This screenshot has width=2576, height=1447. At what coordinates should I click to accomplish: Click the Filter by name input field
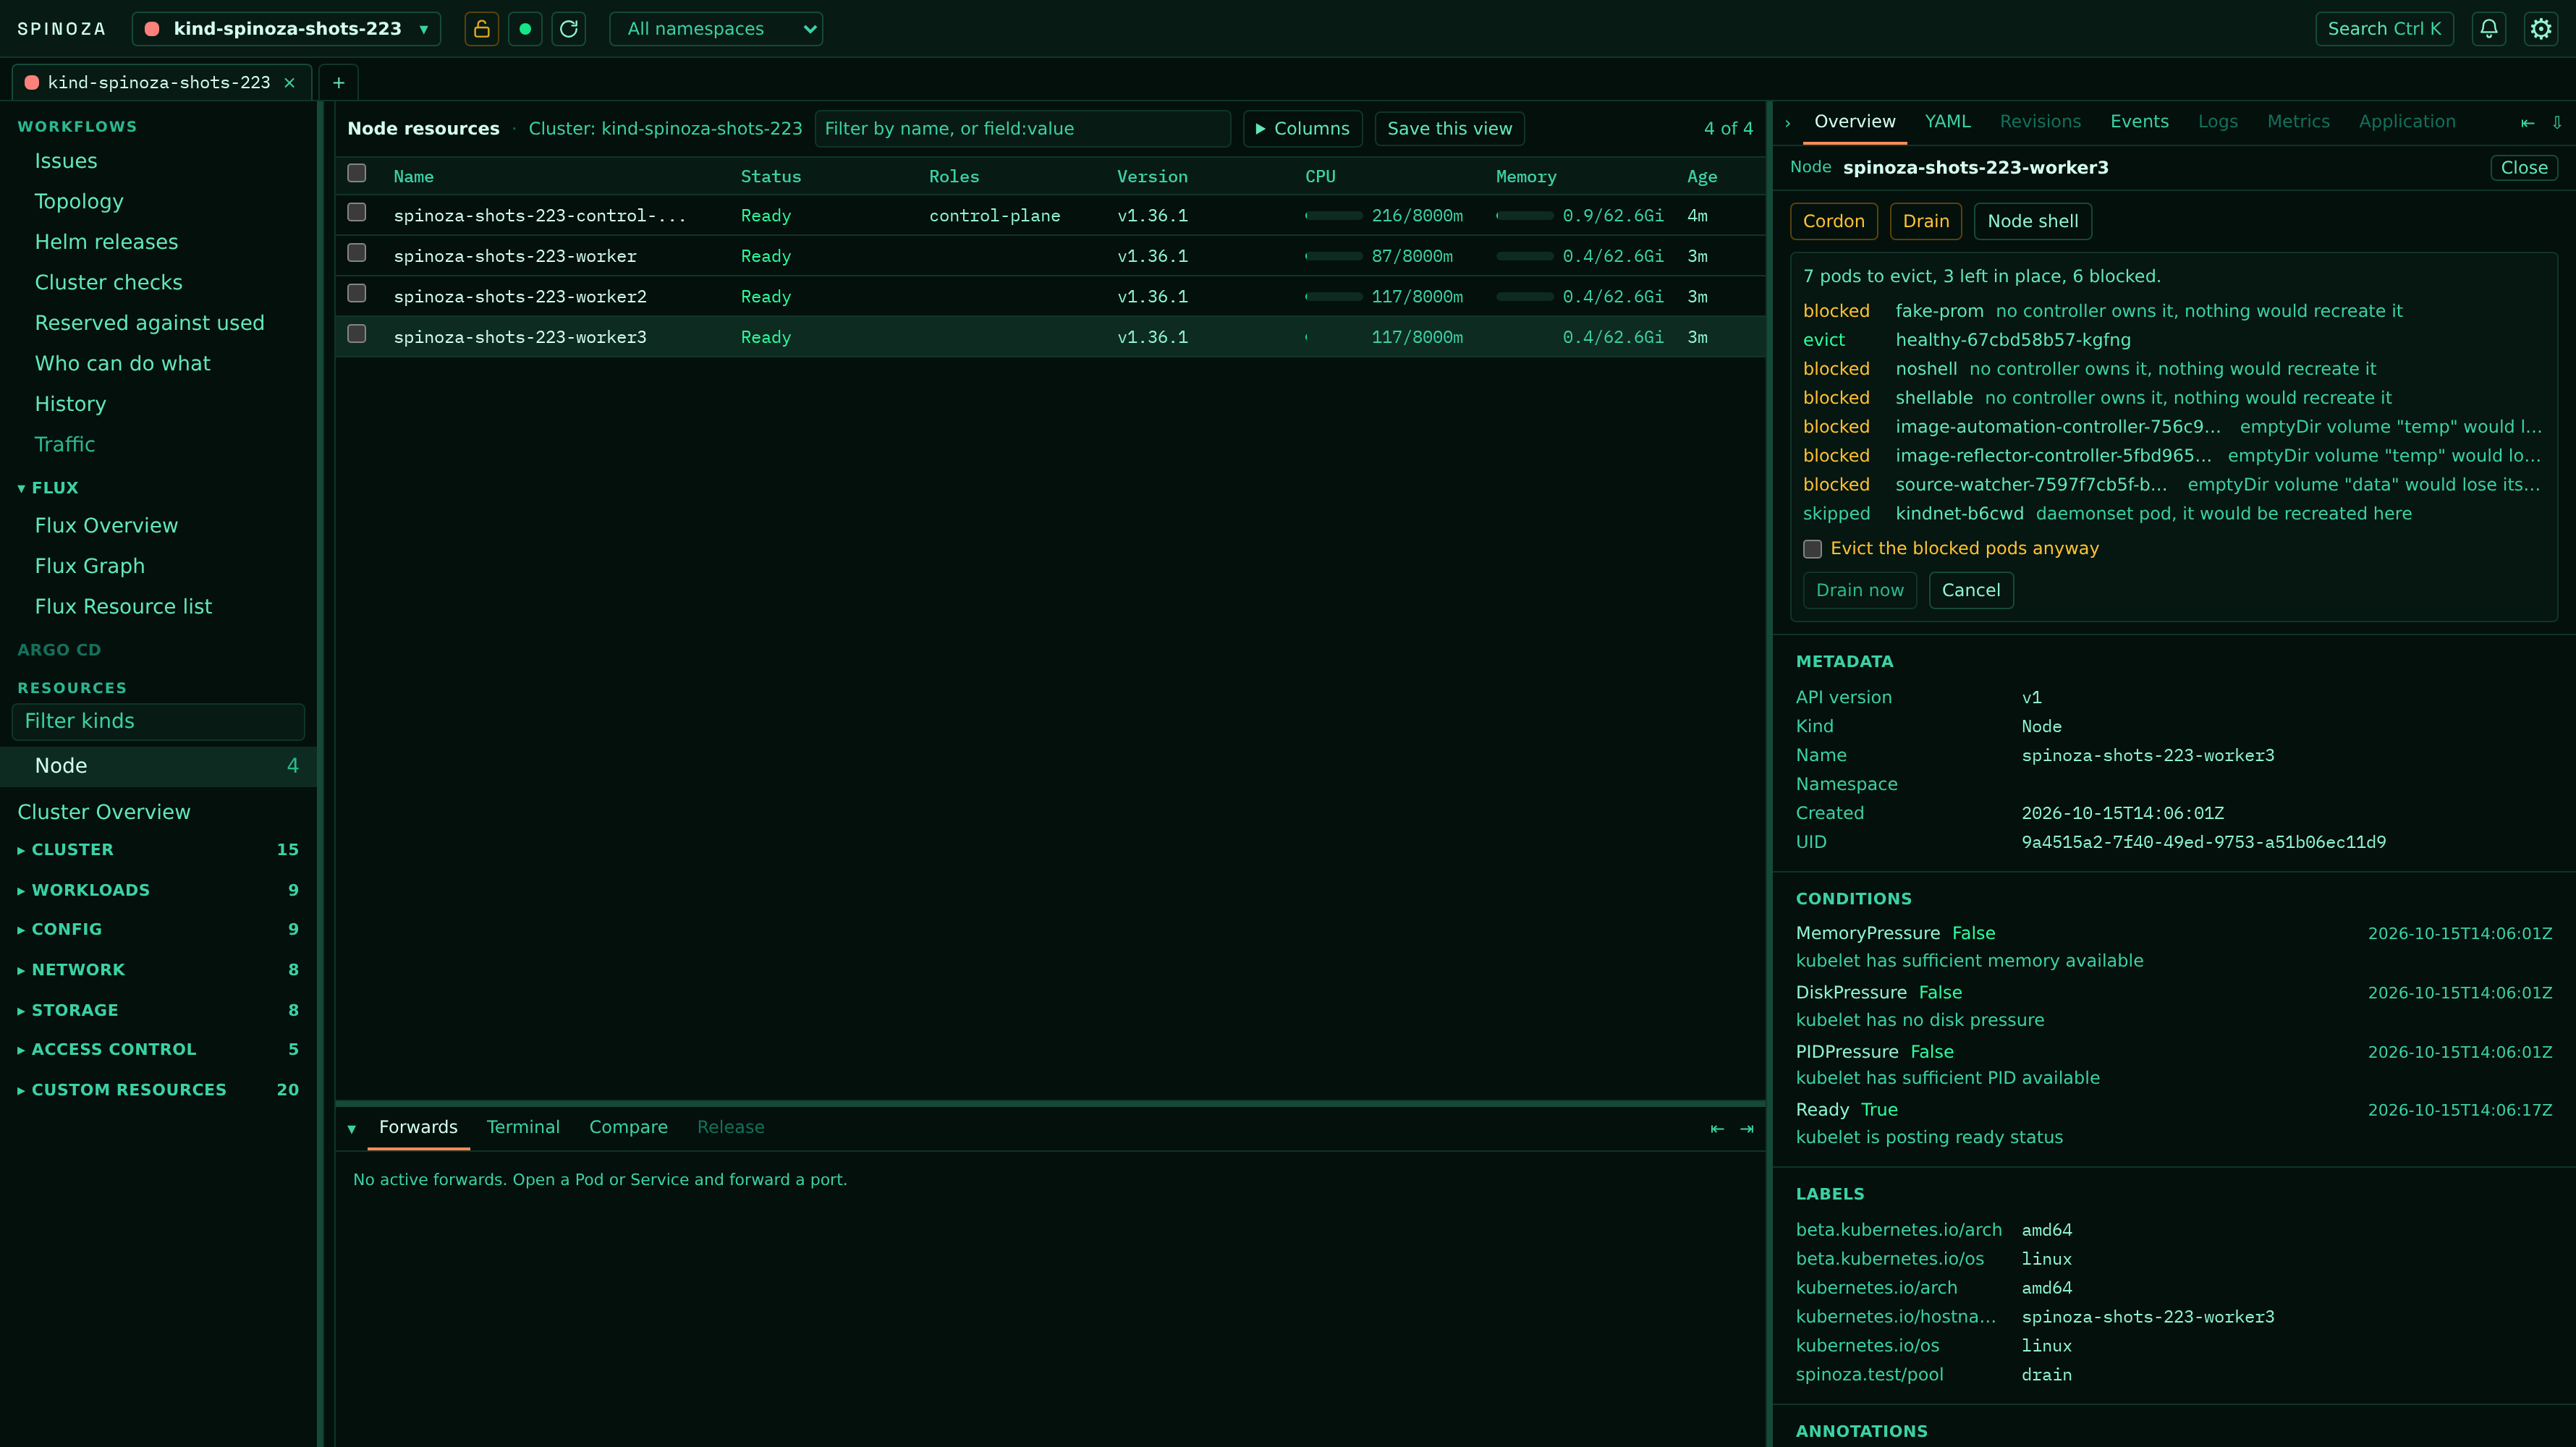tap(1022, 129)
